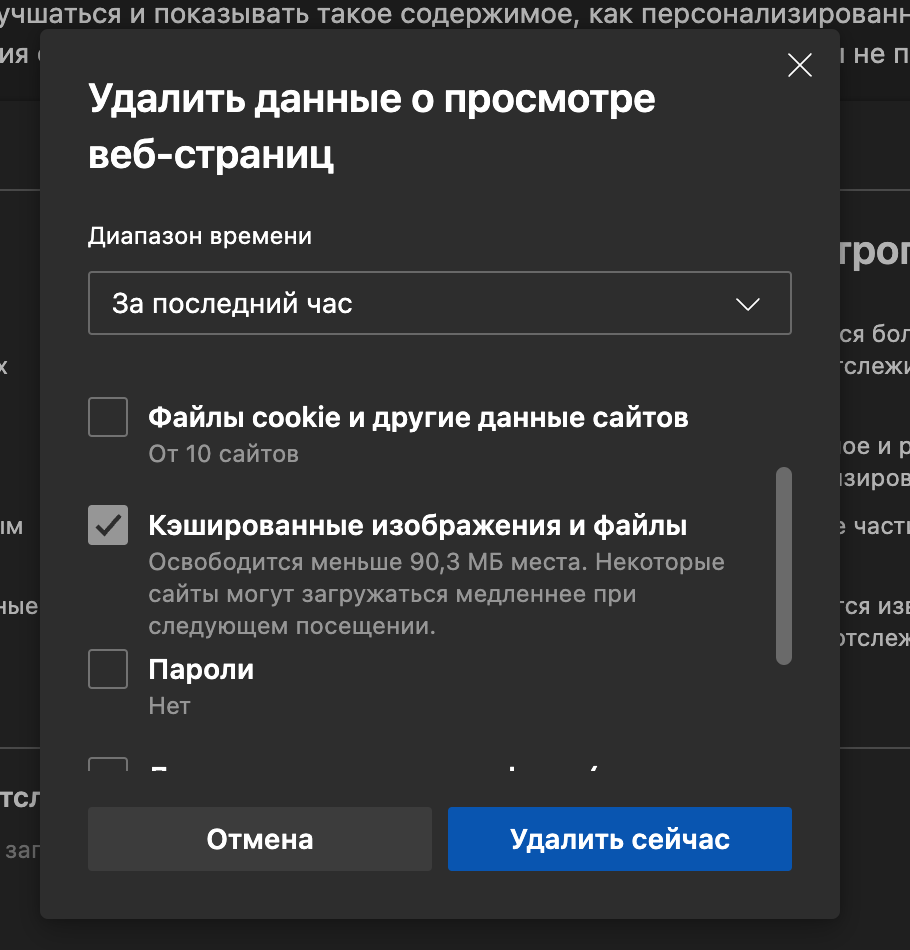Click the 'Отмена' button
The height and width of the screenshot is (950, 910).
260,839
